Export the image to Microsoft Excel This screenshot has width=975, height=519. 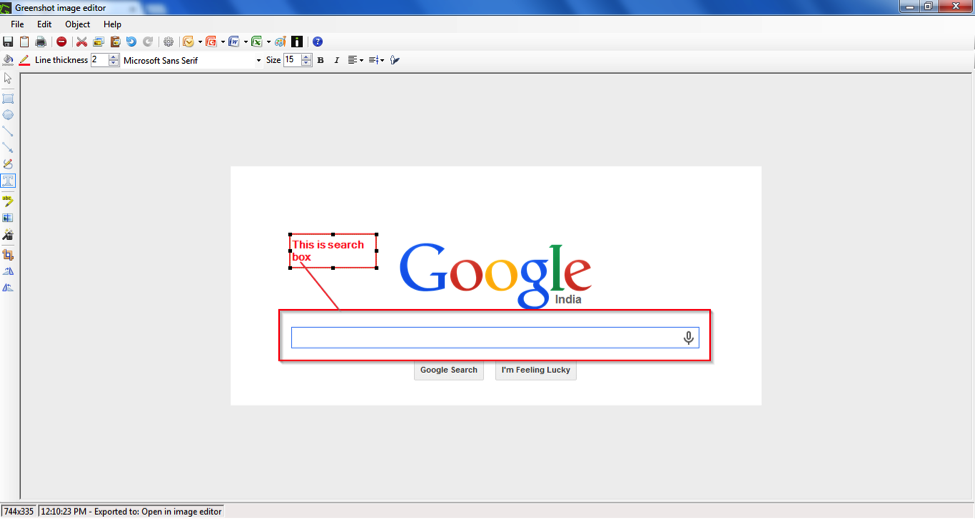click(257, 42)
